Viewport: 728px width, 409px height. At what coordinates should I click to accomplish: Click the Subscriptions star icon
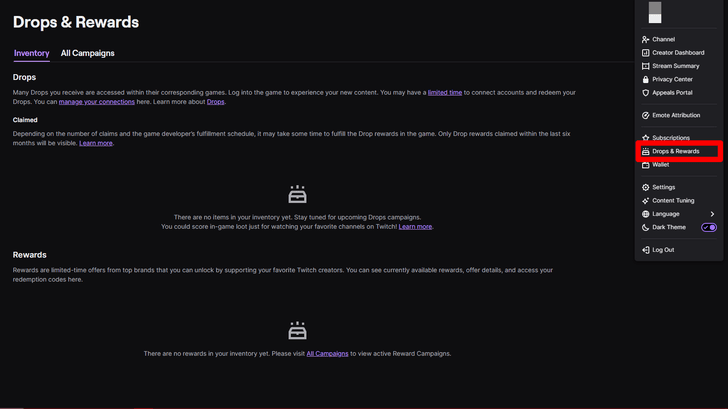(646, 138)
